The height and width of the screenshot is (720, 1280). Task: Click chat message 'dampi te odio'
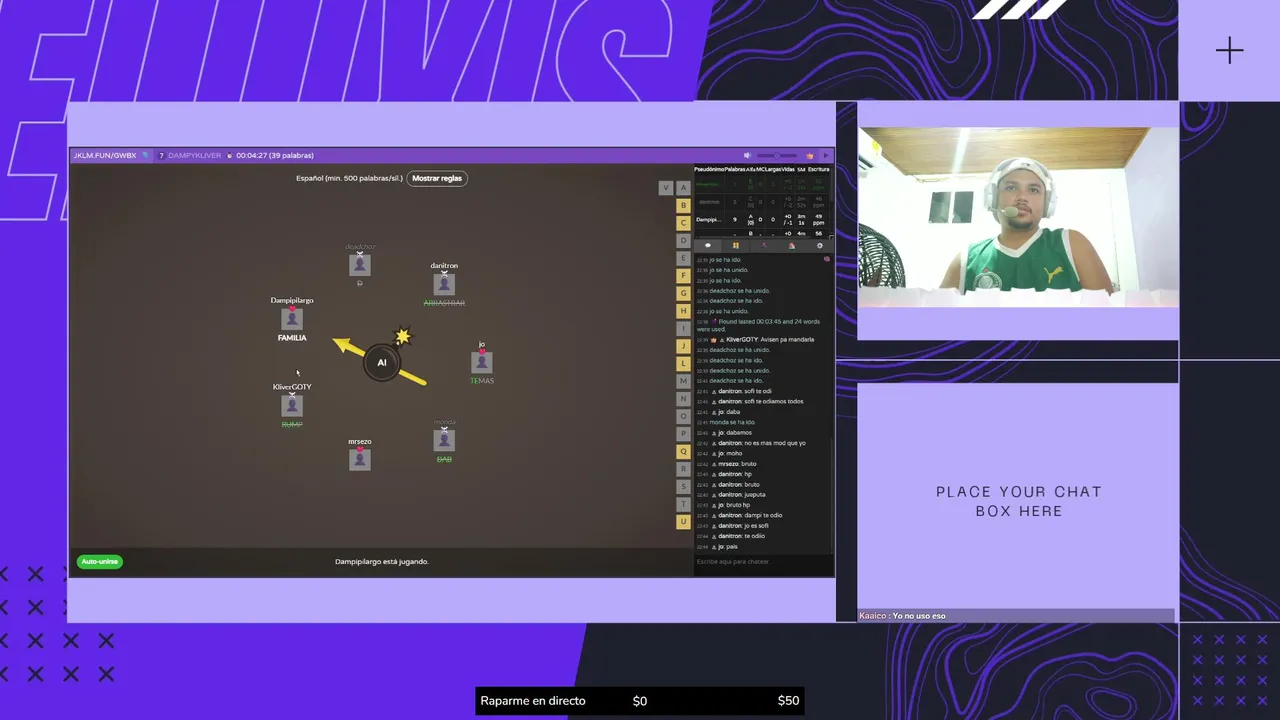click(764, 515)
